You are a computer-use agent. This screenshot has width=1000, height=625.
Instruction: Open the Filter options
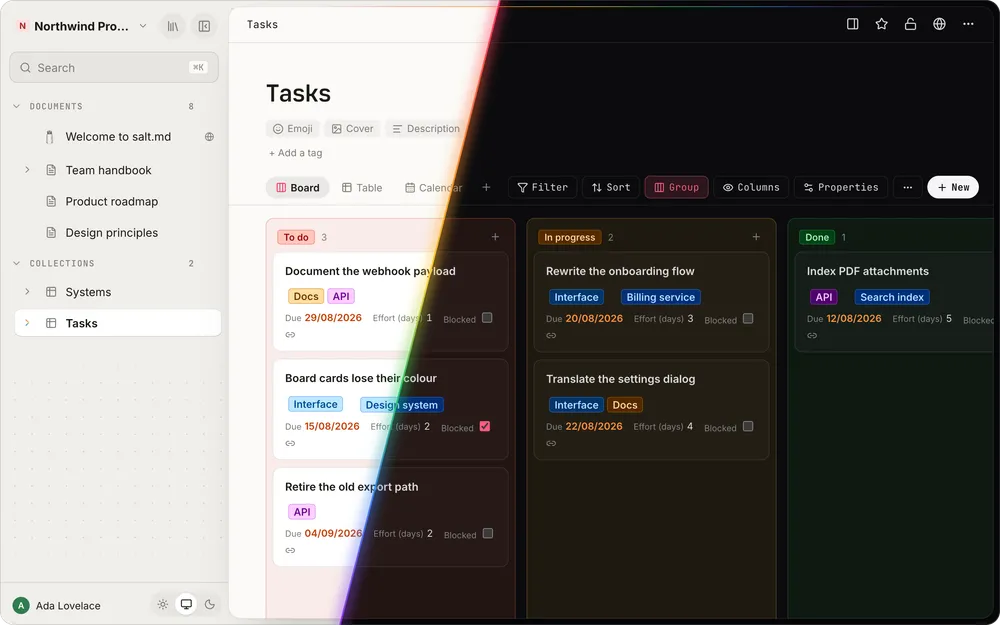[543, 188]
